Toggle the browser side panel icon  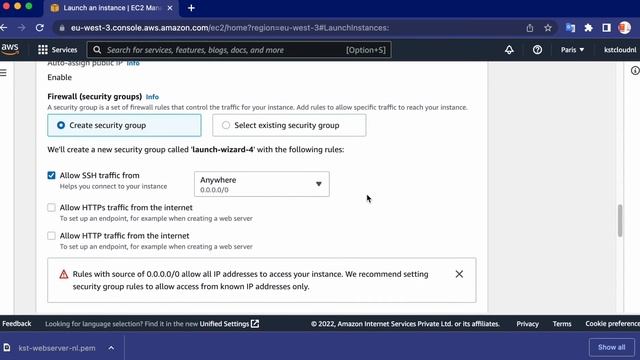[x=607, y=28]
